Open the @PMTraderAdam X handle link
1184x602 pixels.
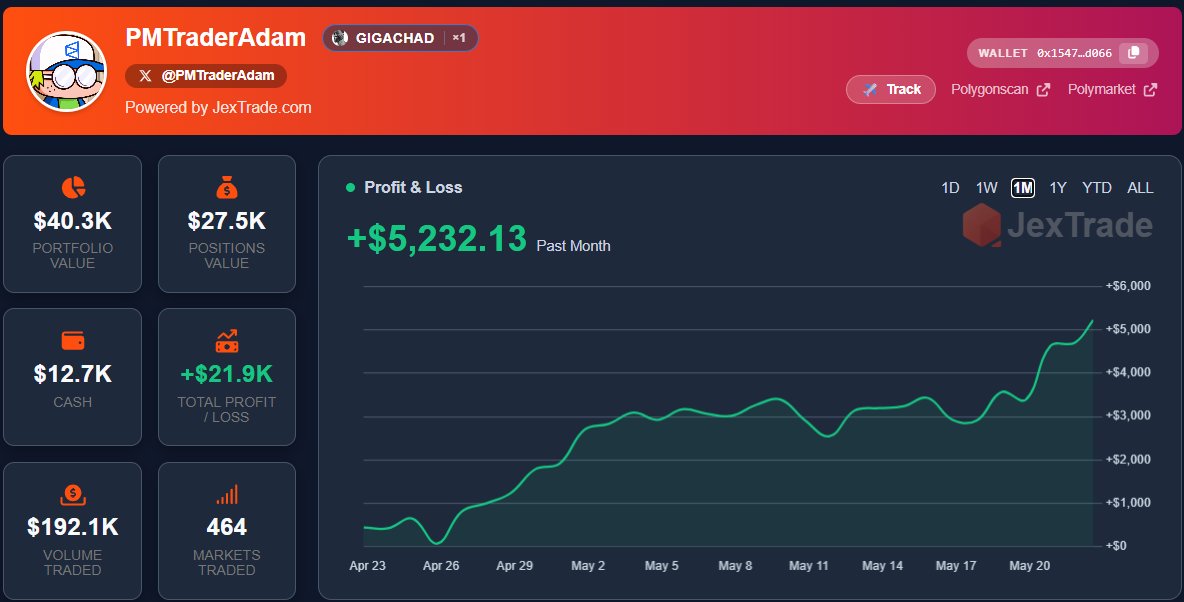205,76
